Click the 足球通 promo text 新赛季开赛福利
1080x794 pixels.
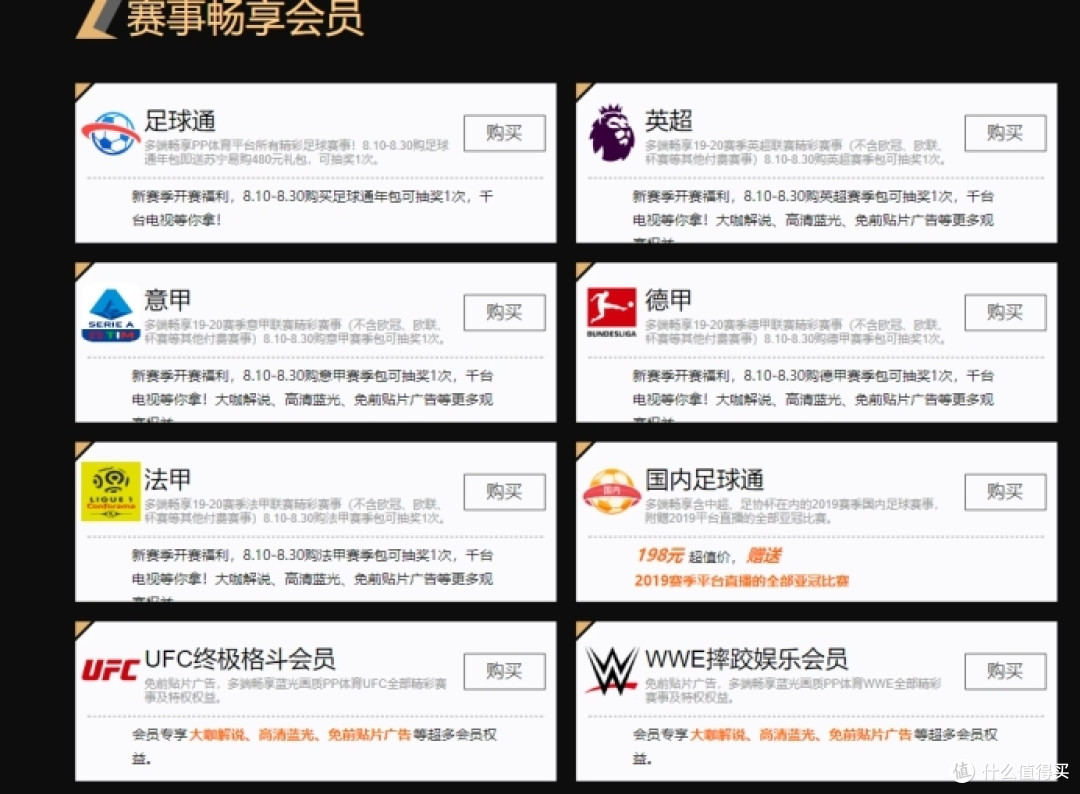coord(312,208)
